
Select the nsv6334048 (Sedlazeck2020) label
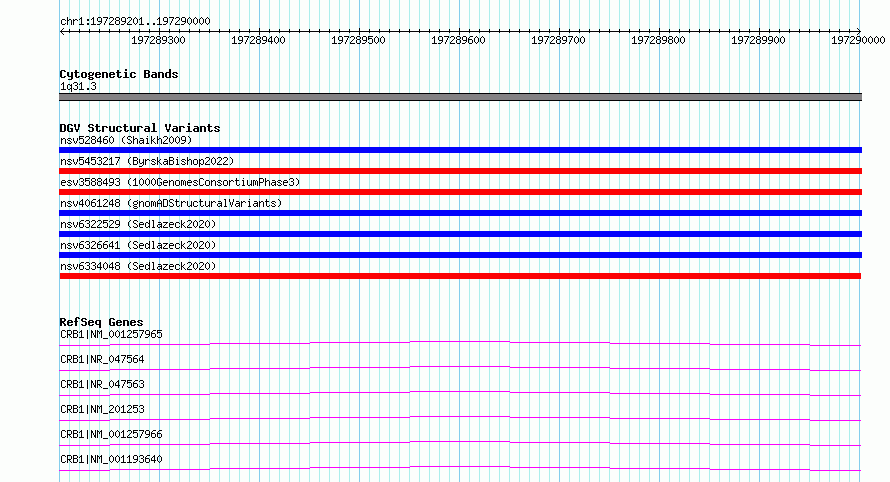coord(138,266)
